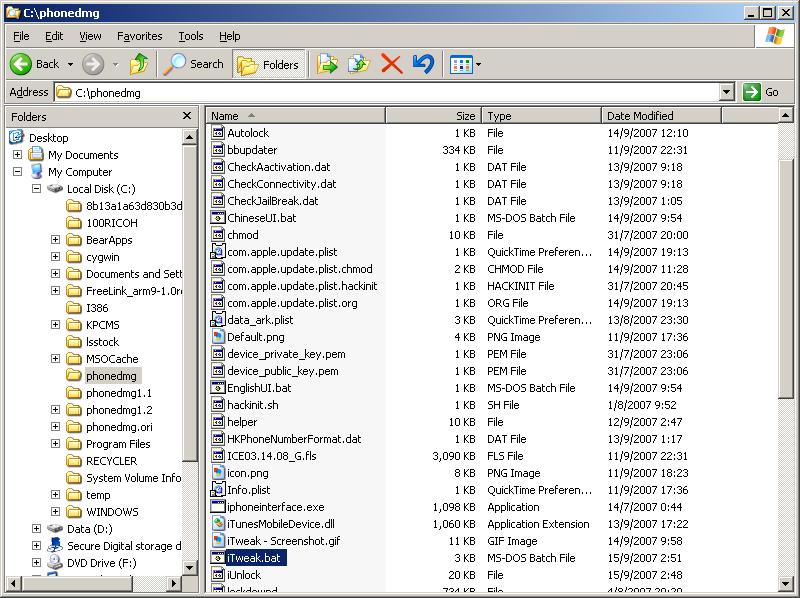Select the iUnlock file icon
Screen dimensions: 800x598
click(x=218, y=575)
